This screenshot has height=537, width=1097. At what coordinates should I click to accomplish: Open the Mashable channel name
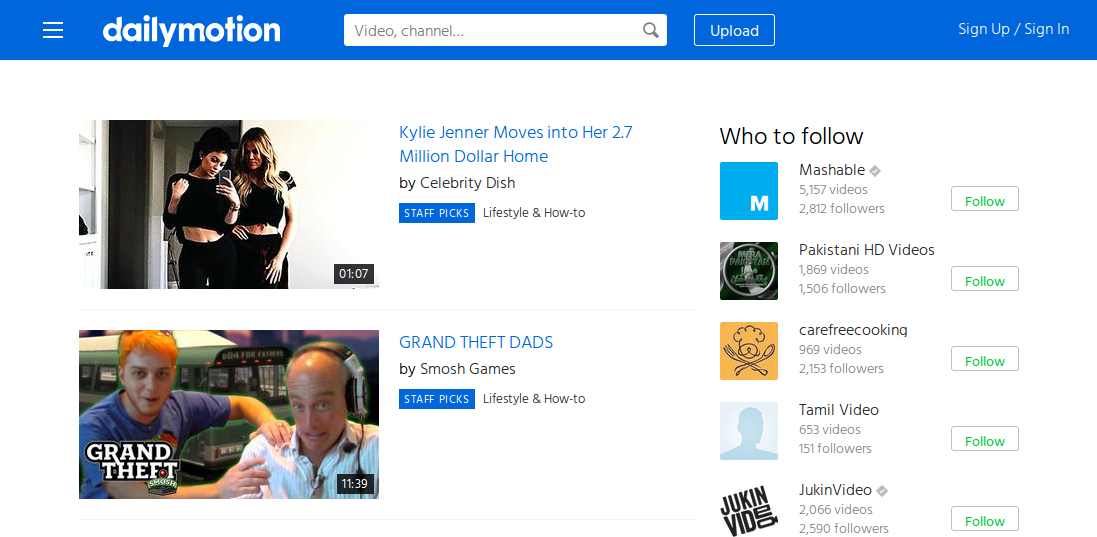(832, 170)
